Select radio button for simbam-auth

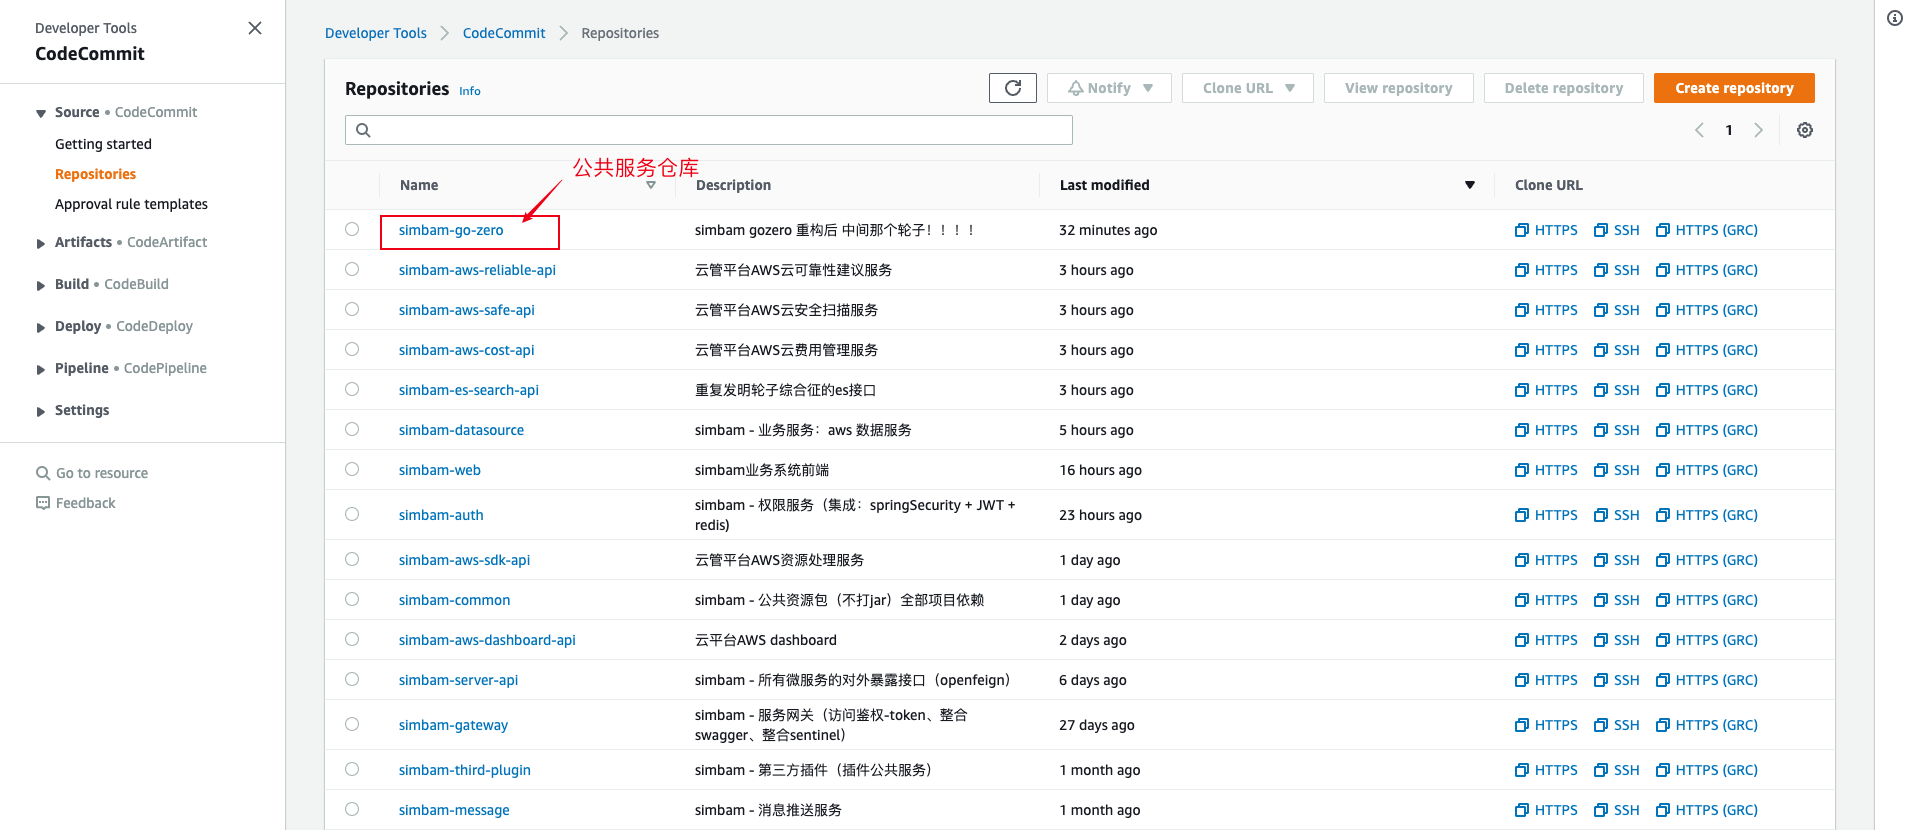pos(352,514)
